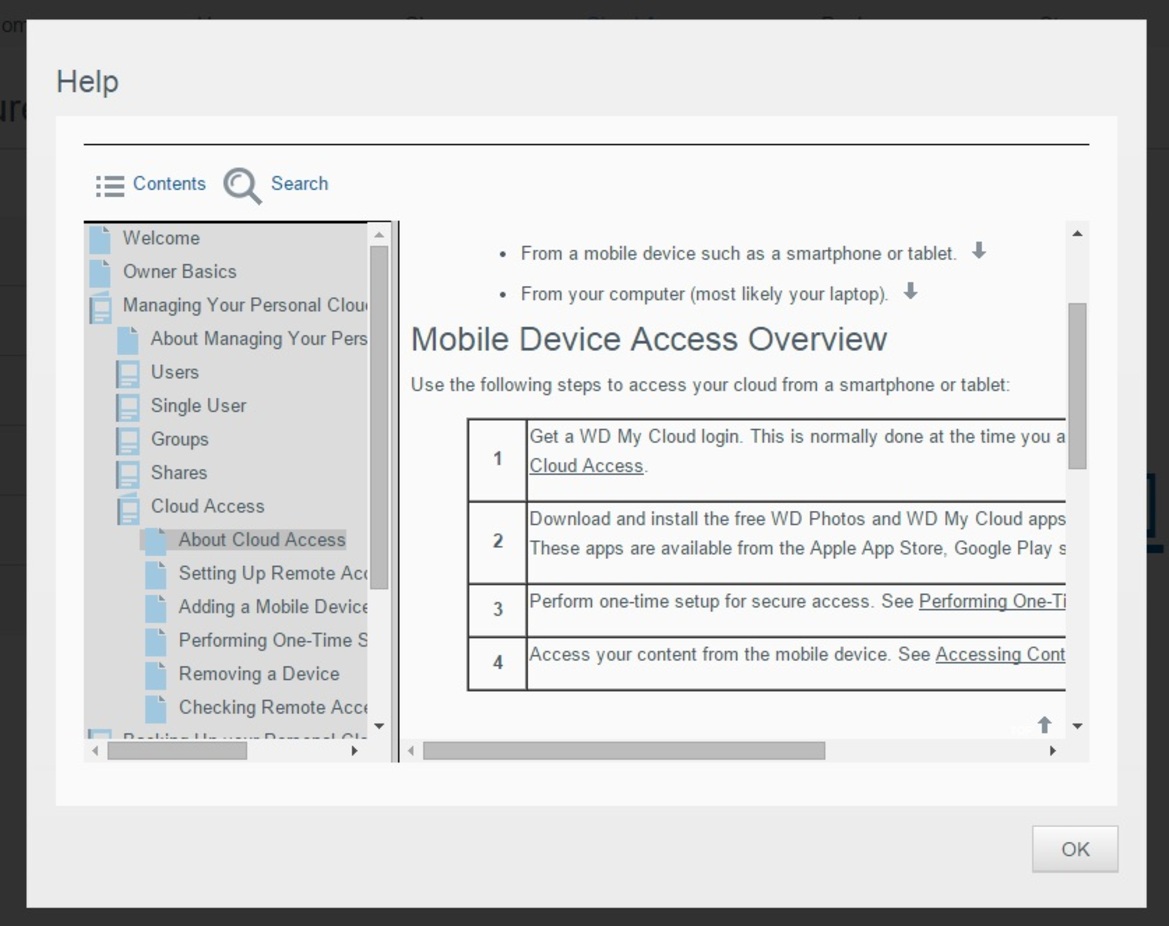Screen dimensions: 1169x926
Task: Click contents tree vertical scrollbar thumb
Action: point(379,417)
